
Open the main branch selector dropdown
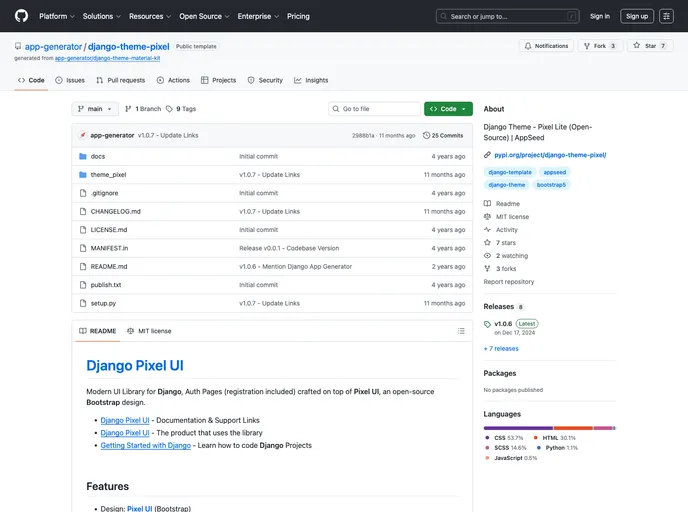point(95,109)
